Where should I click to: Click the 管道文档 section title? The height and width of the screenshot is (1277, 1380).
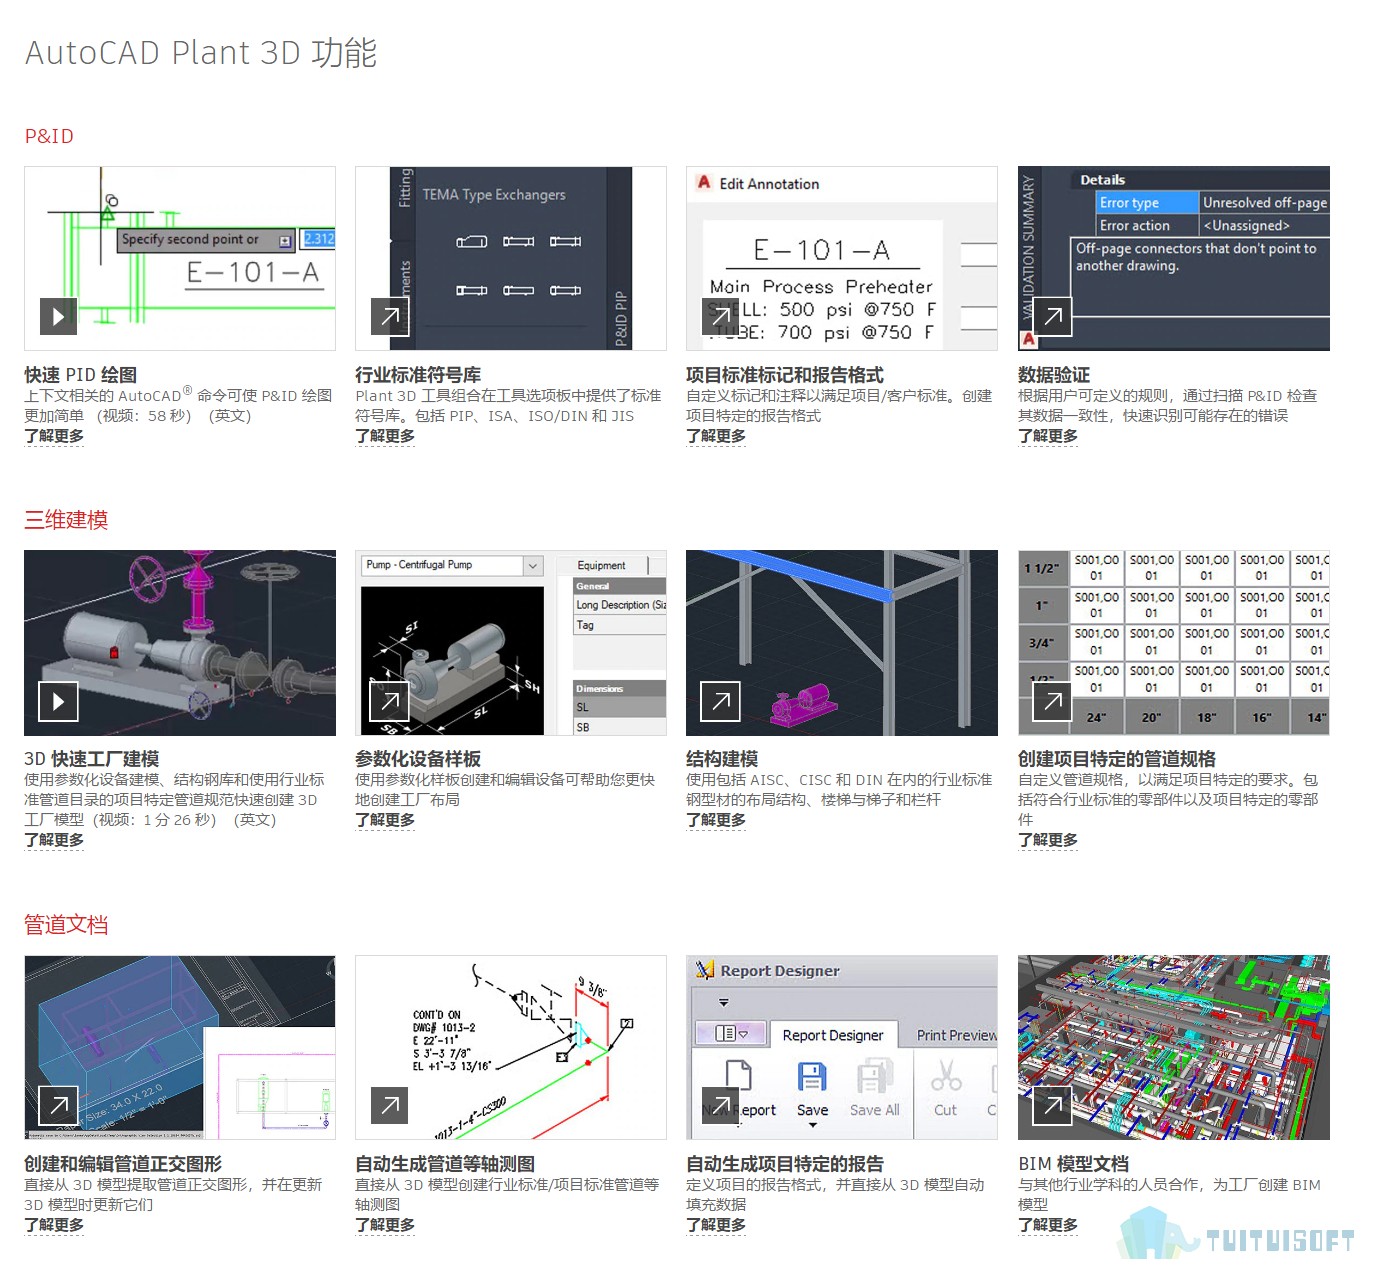click(x=66, y=925)
